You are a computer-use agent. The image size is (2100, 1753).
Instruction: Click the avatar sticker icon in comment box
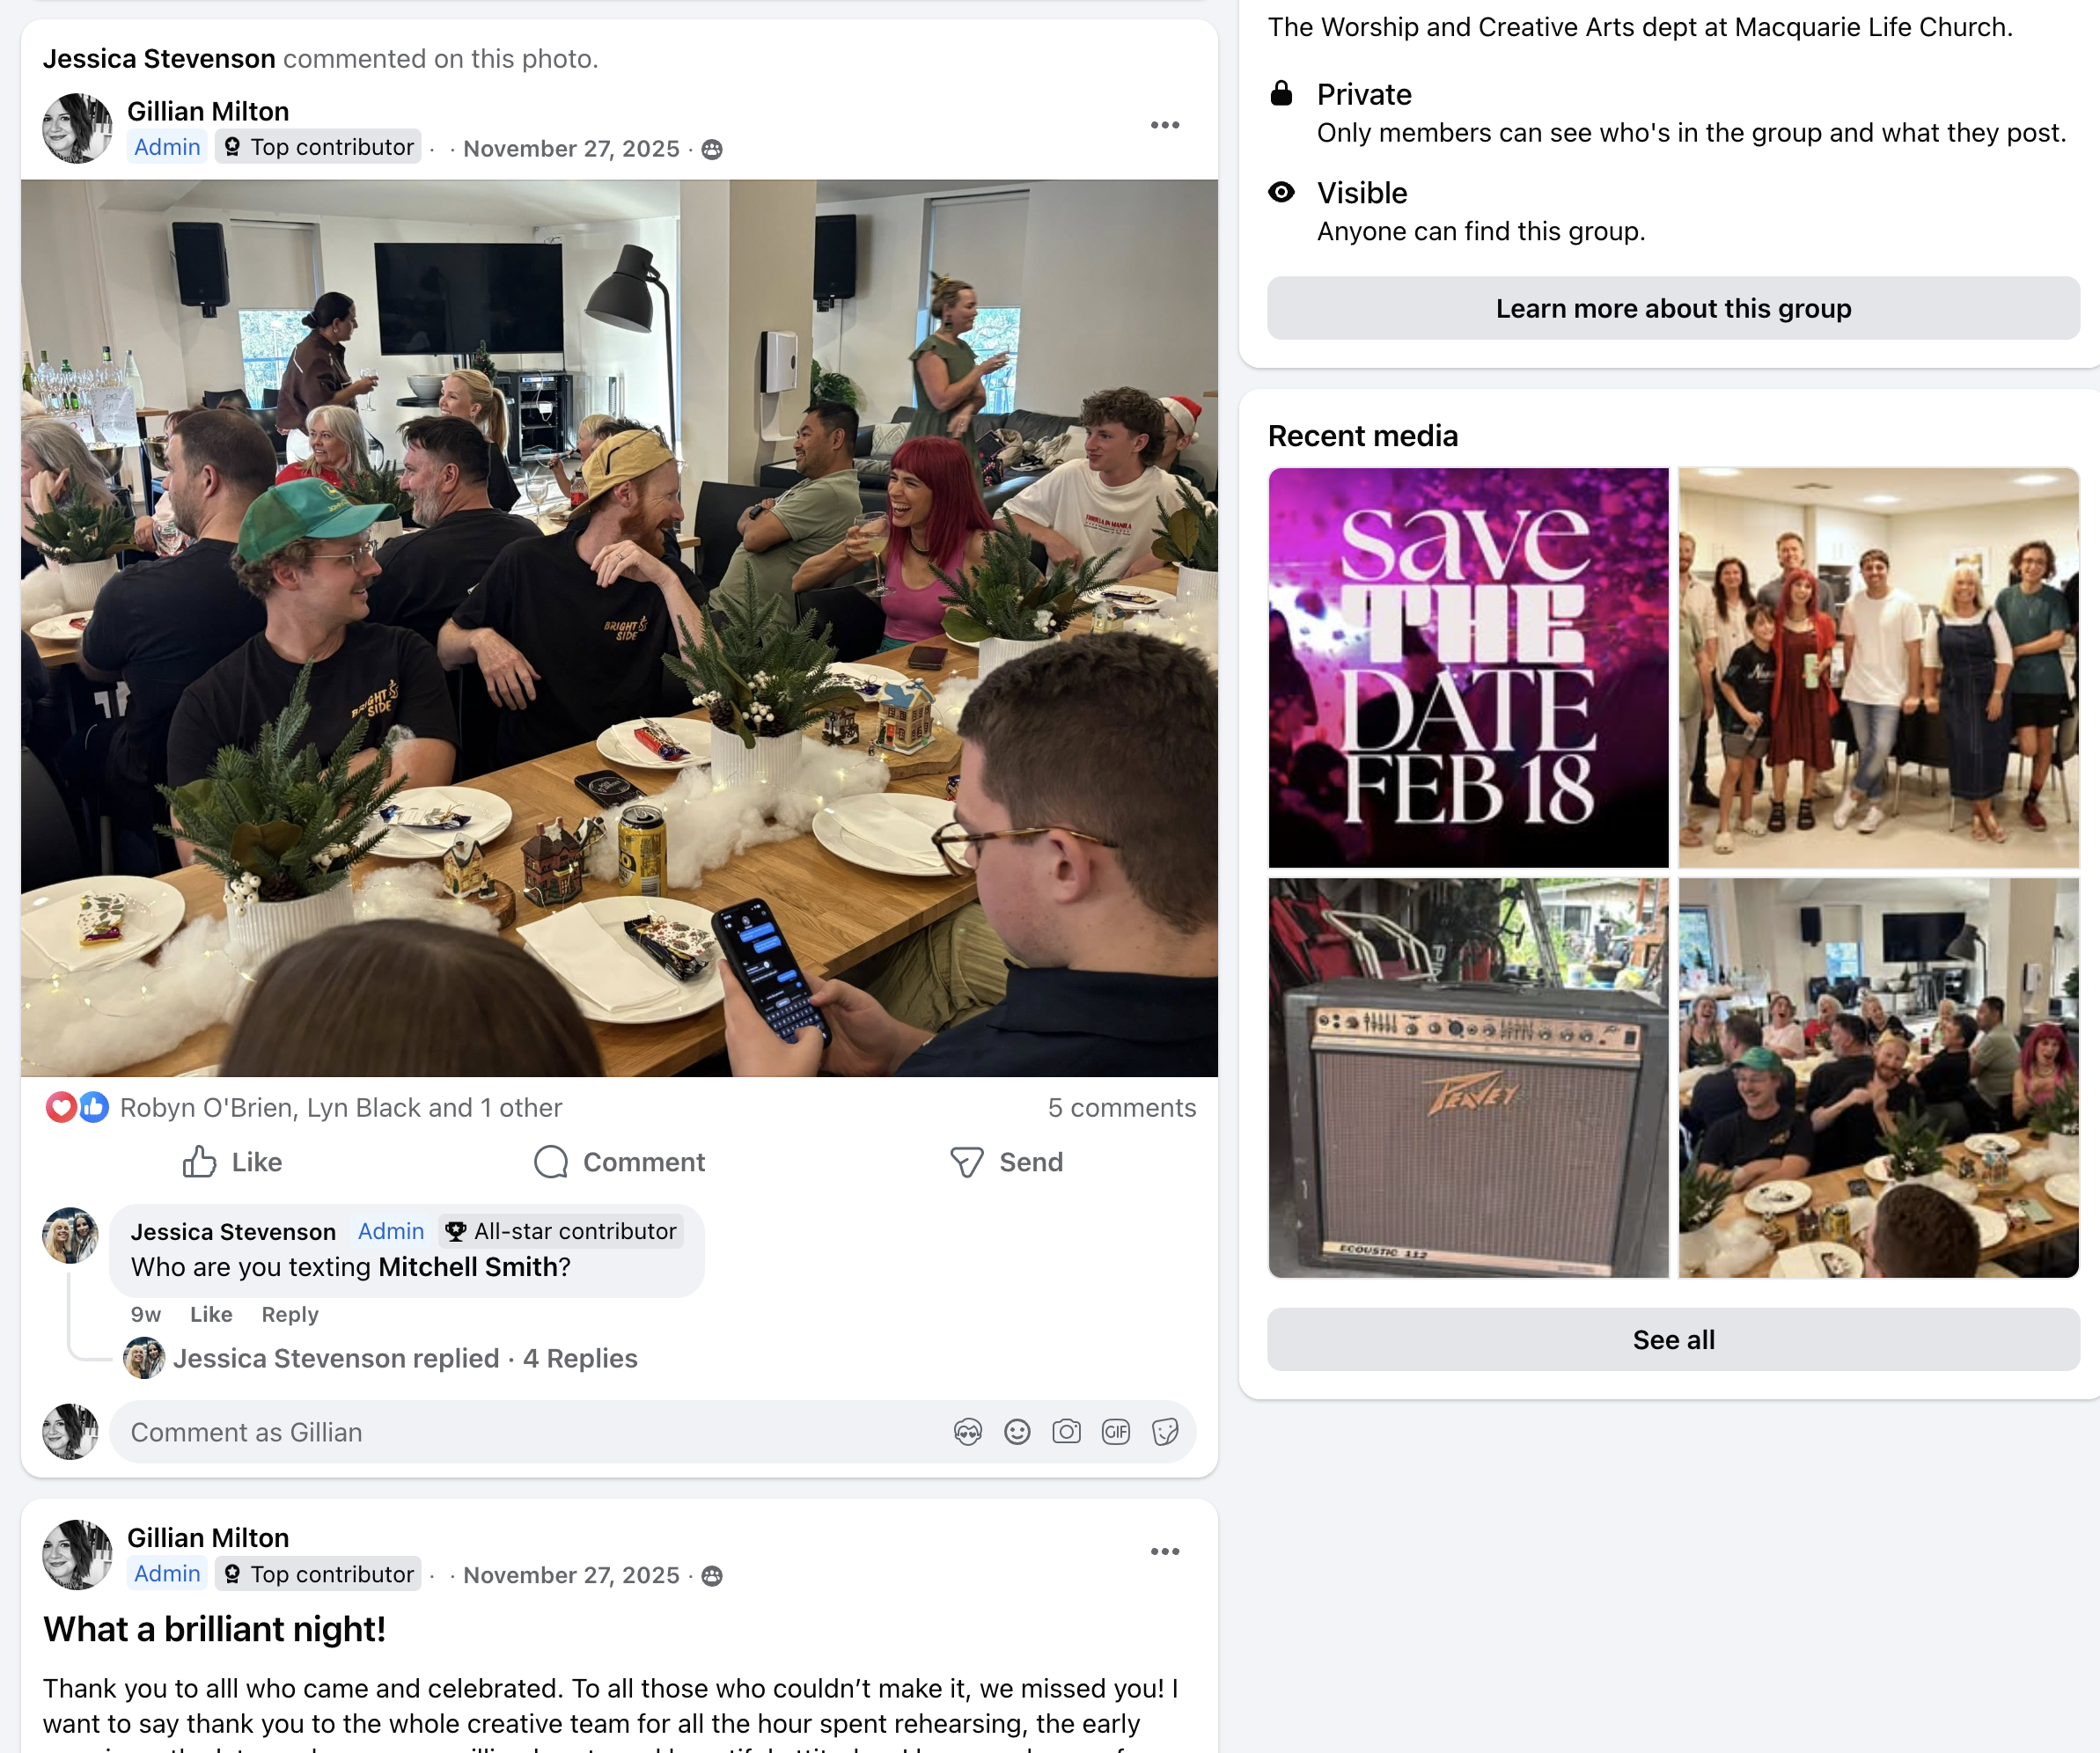coord(968,1432)
